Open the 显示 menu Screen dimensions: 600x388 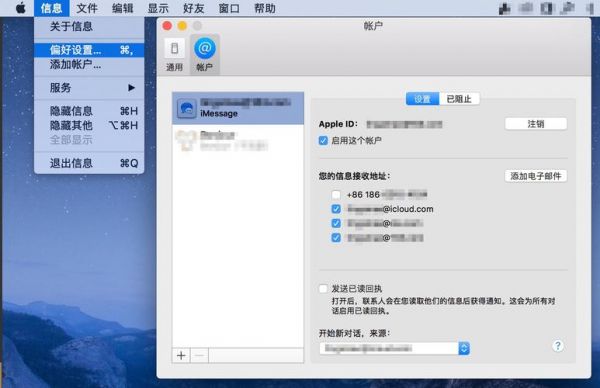[158, 8]
